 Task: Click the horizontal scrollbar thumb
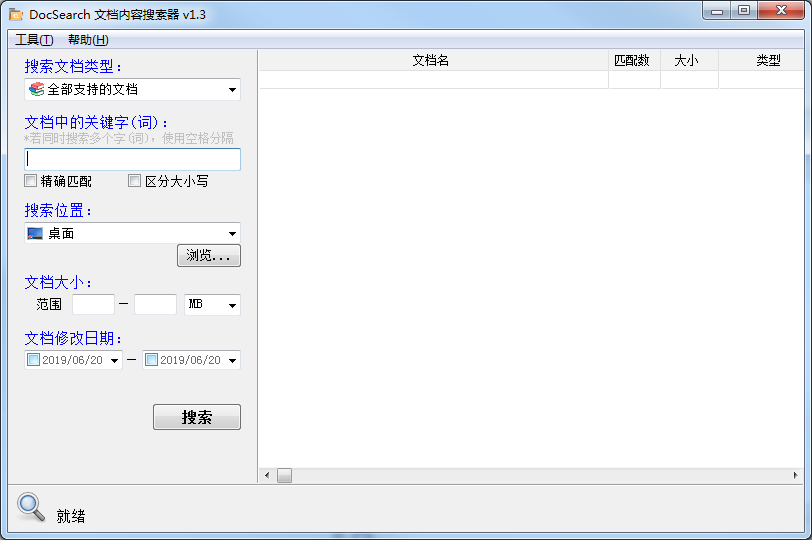[x=284, y=475]
